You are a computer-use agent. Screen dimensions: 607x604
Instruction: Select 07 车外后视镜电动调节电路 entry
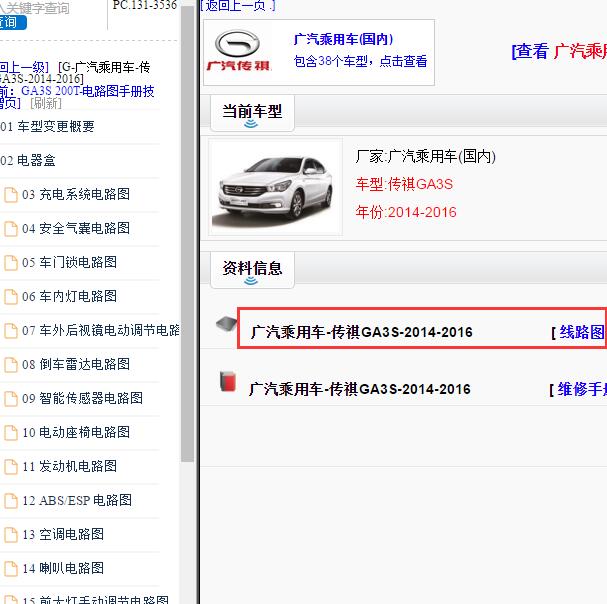(x=101, y=331)
